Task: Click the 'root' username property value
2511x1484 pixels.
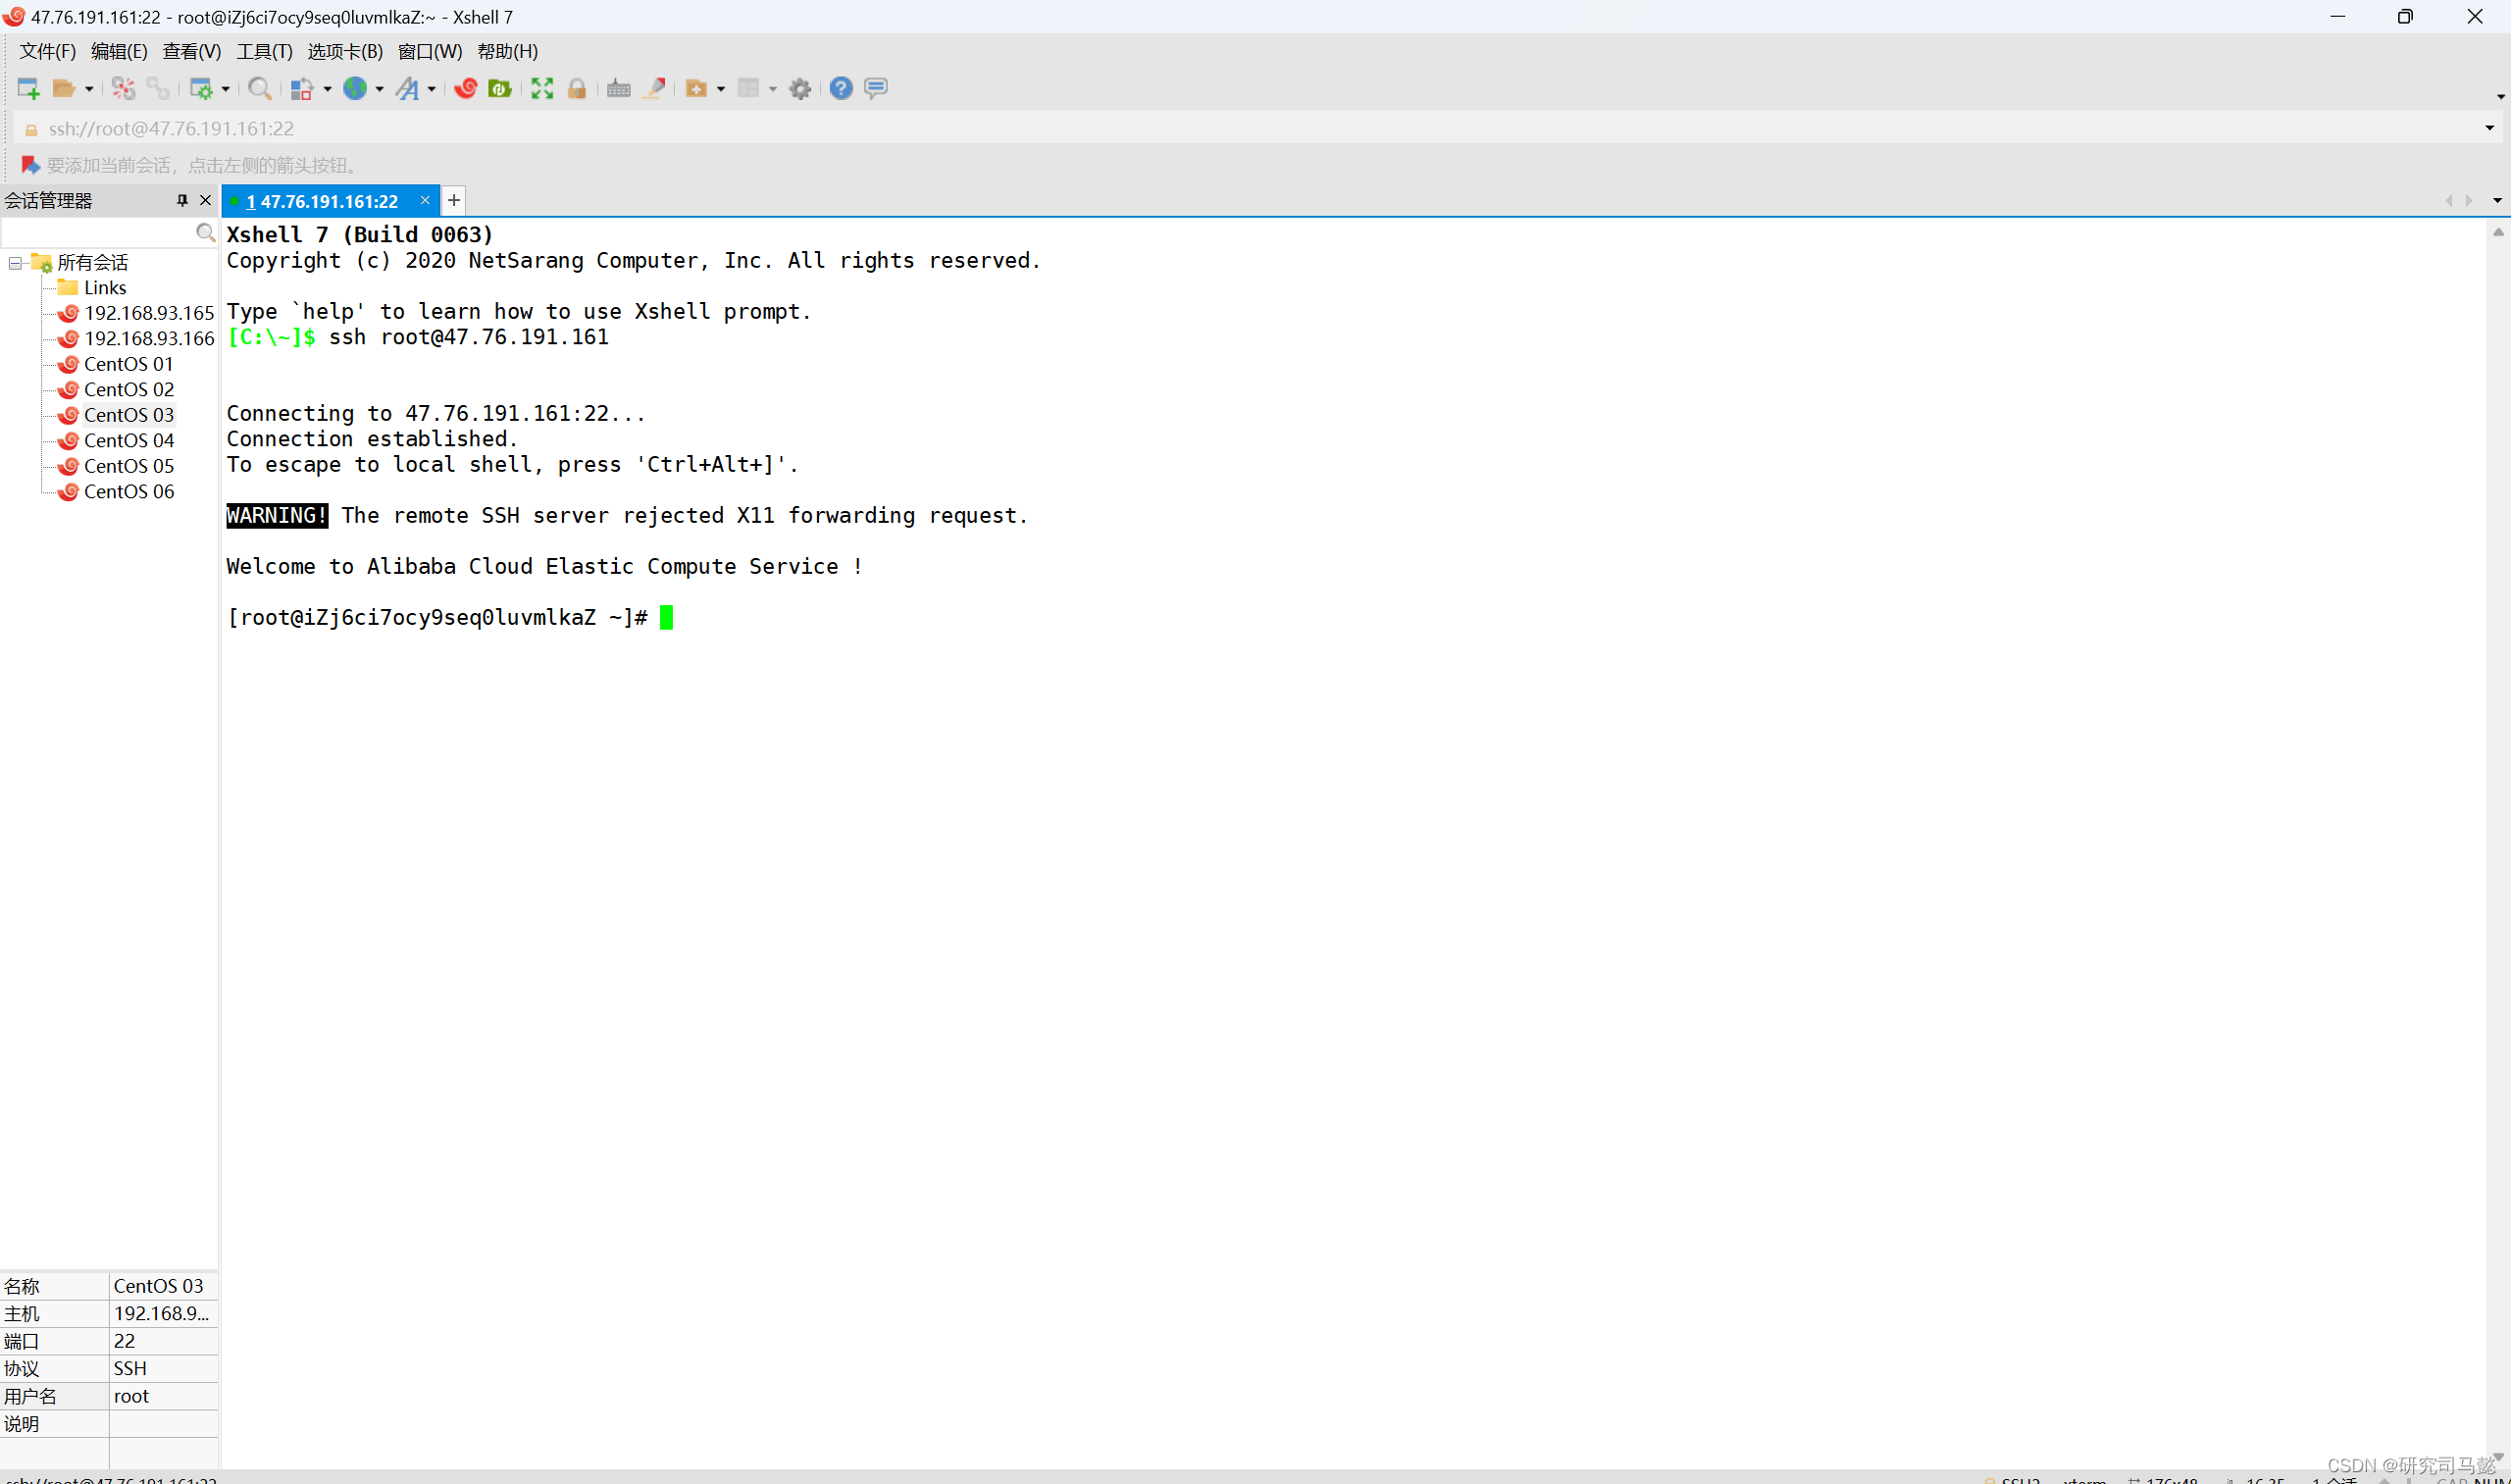Action: click(163, 1396)
